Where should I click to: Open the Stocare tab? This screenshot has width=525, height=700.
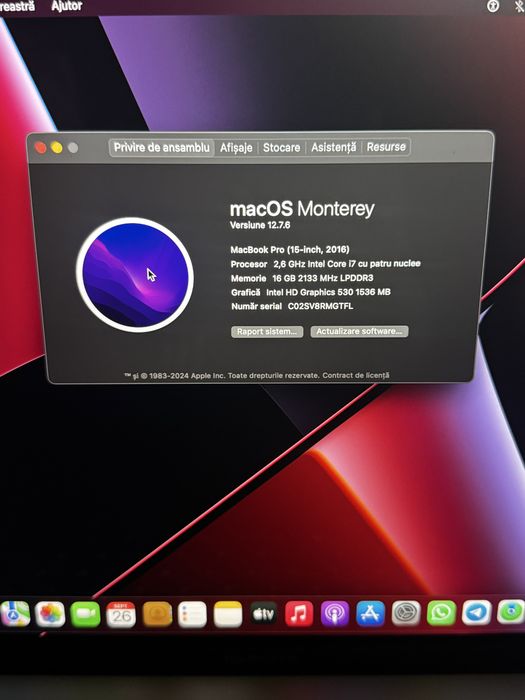[282, 147]
